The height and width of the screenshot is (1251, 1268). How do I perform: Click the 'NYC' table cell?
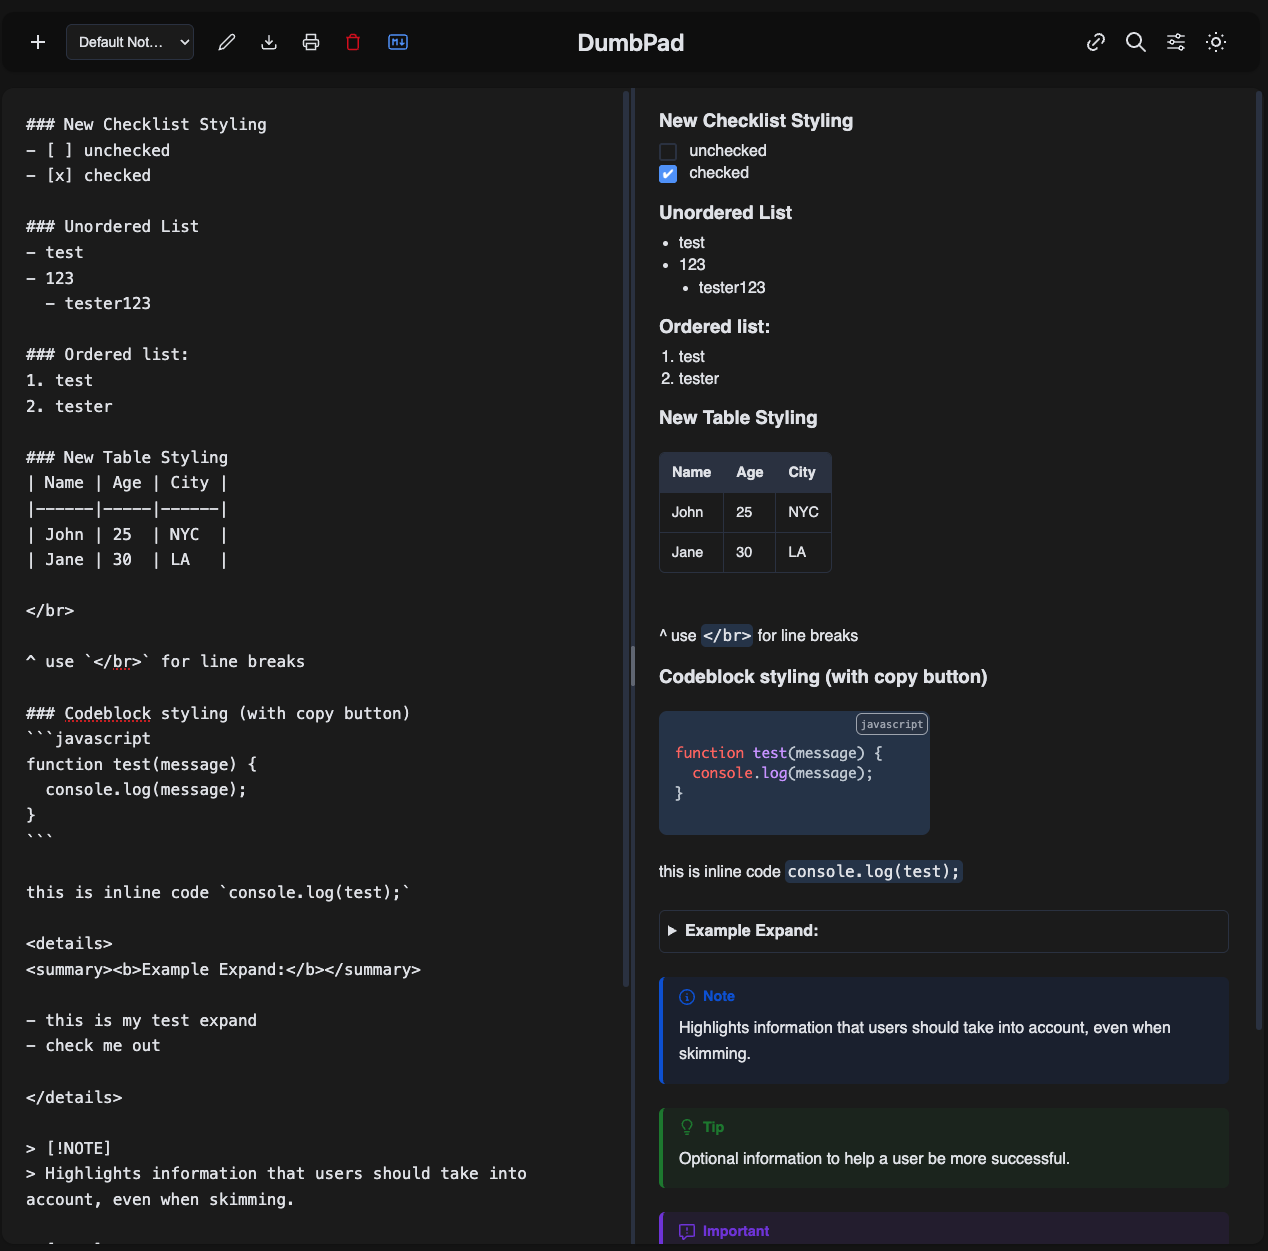pyautogui.click(x=803, y=512)
